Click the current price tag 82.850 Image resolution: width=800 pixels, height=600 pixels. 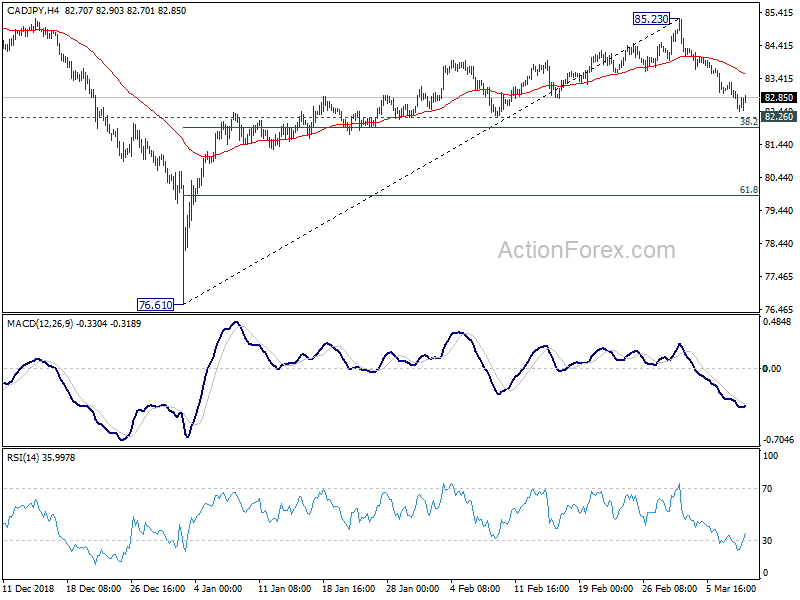click(779, 97)
